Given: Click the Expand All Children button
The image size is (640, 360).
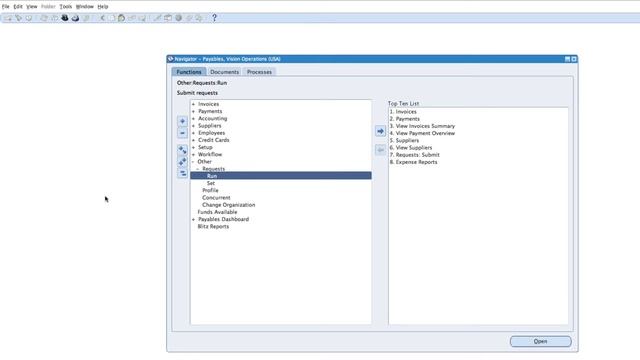Looking at the screenshot, I should (182, 150).
